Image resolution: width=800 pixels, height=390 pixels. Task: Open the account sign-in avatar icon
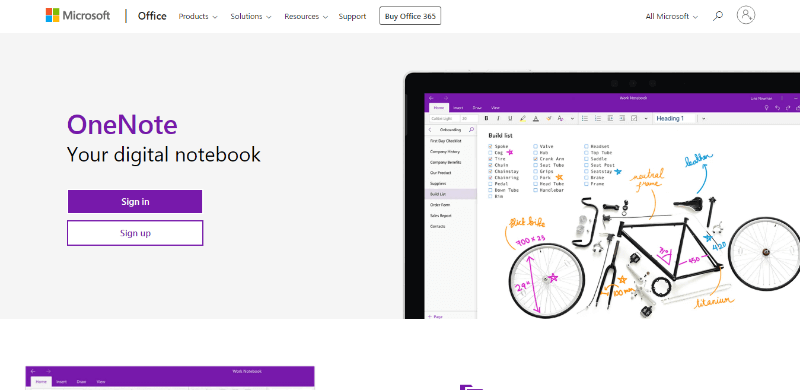click(x=745, y=15)
